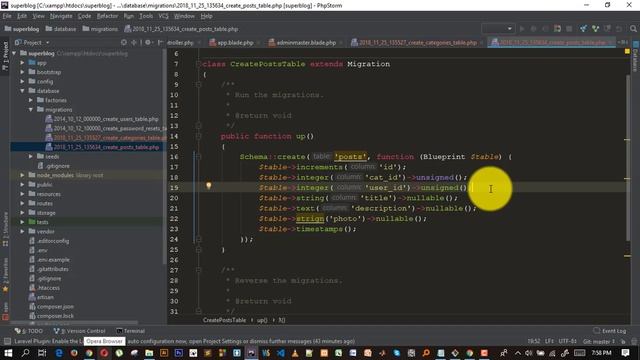640x360 pixels.
Task: Open the Project view dropdown
Action: point(32,42)
